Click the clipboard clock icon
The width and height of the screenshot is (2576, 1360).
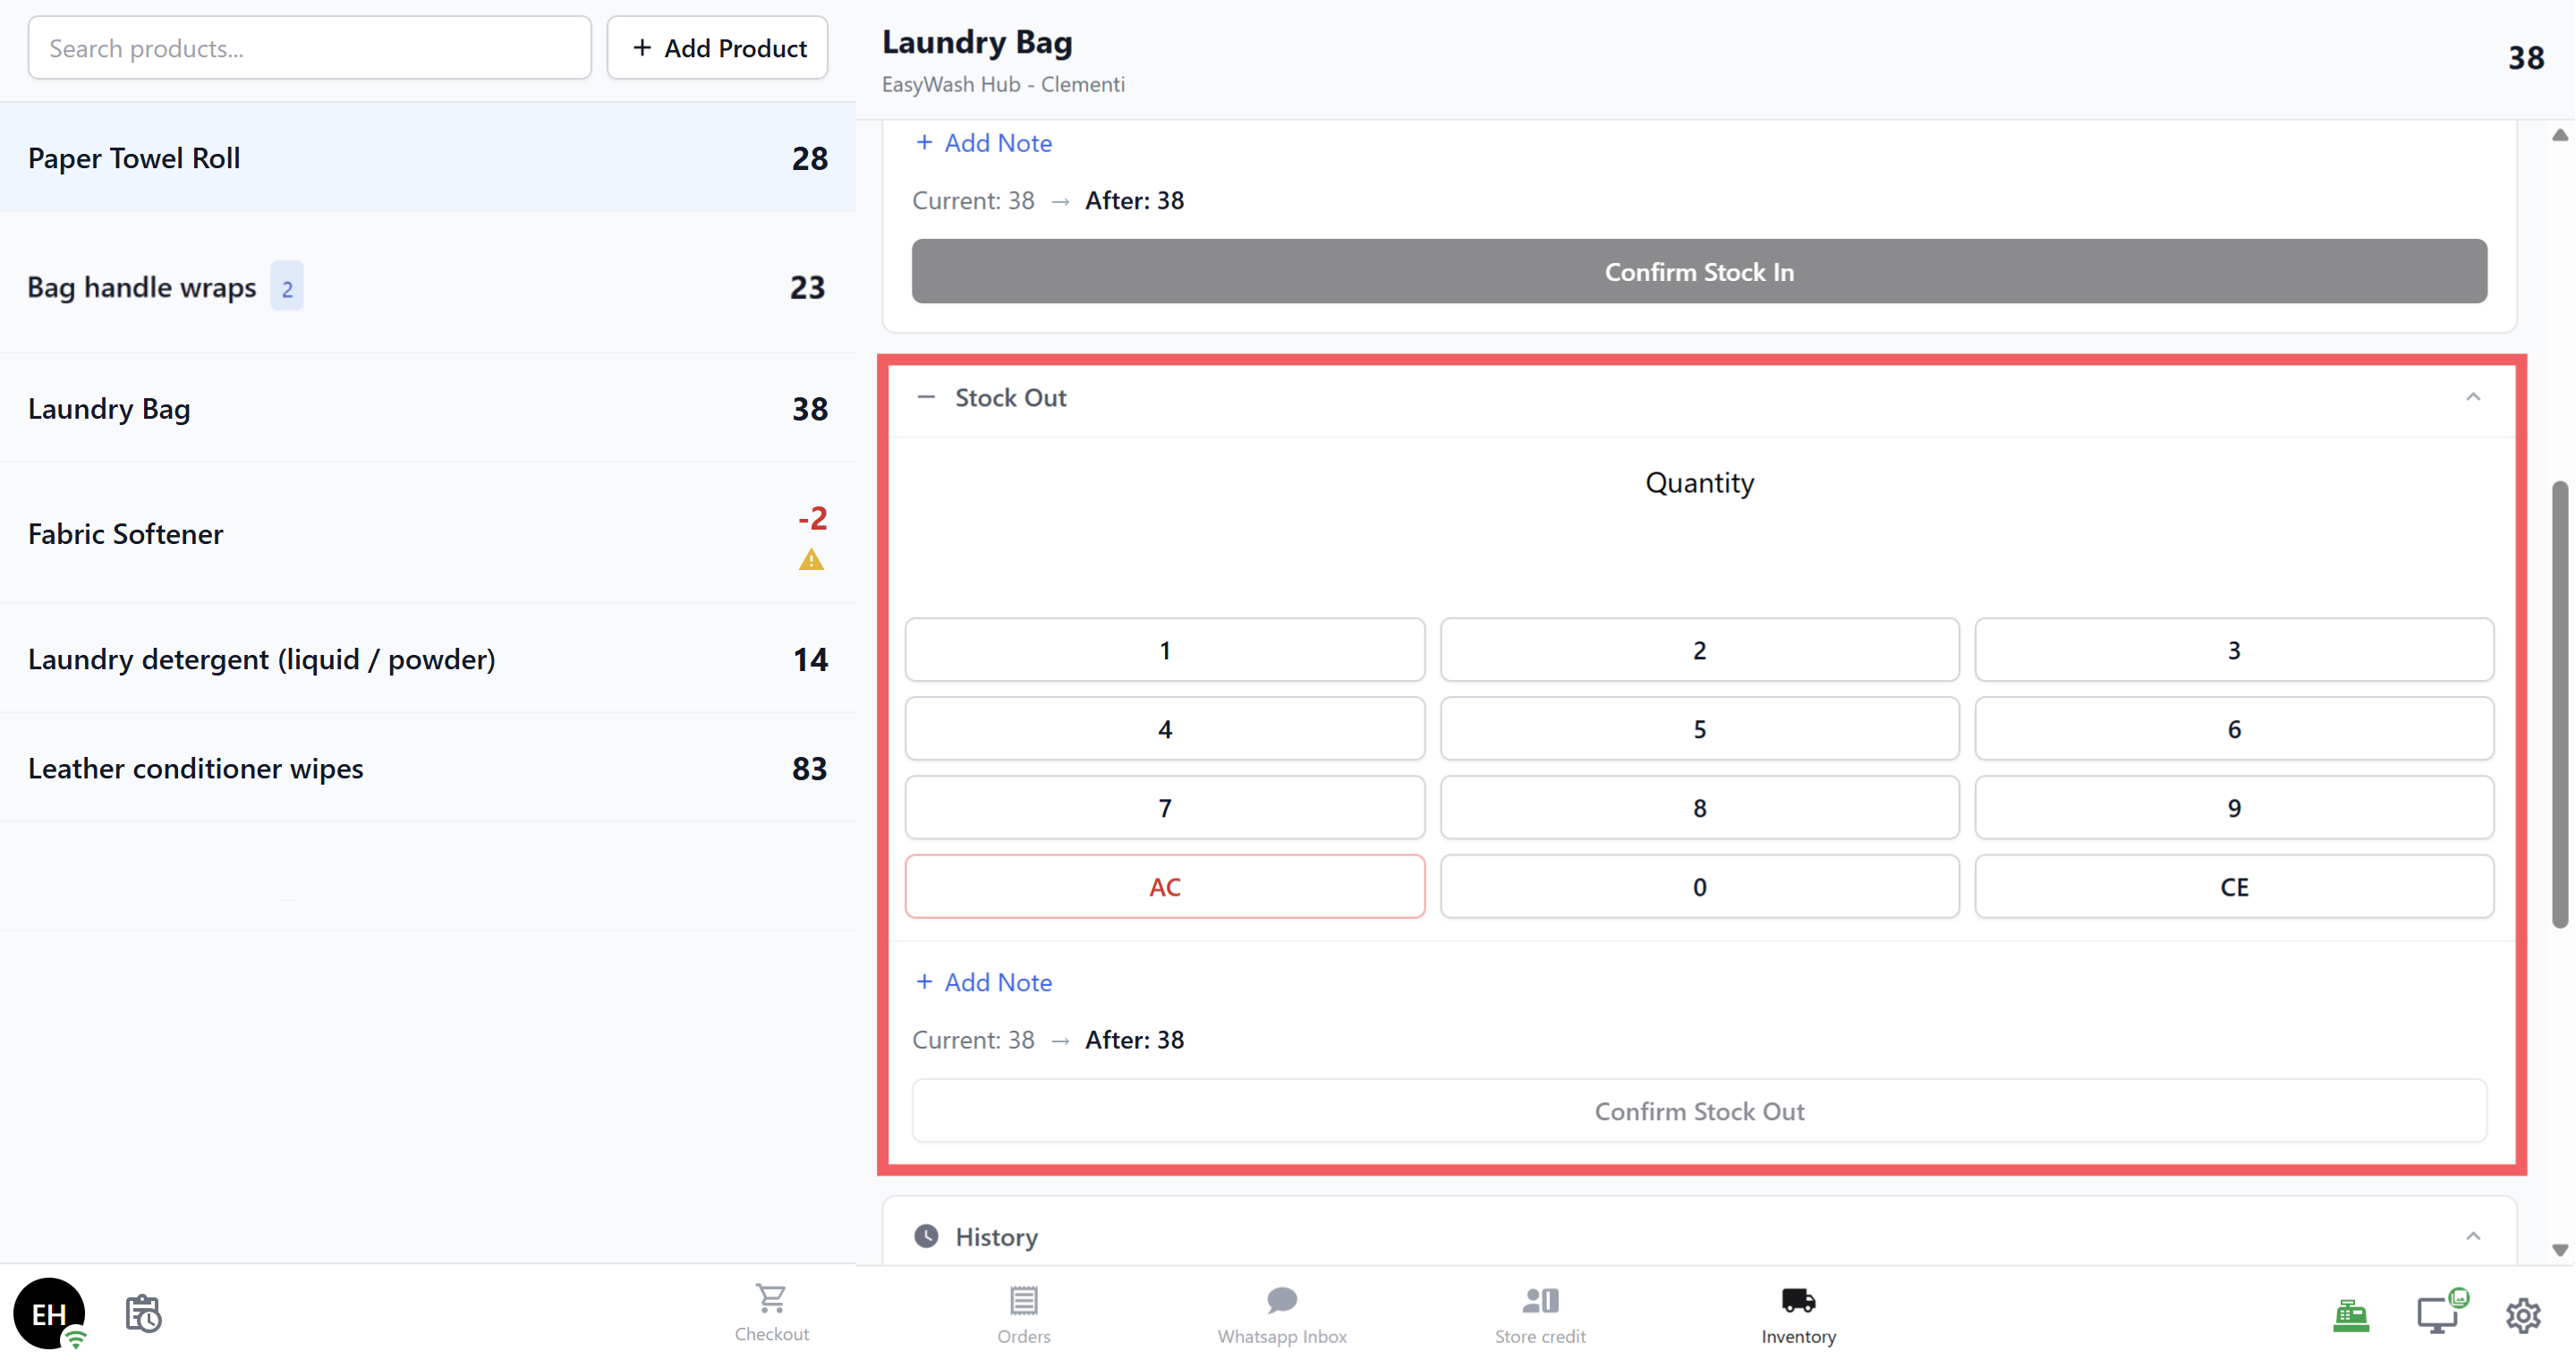[x=143, y=1313]
